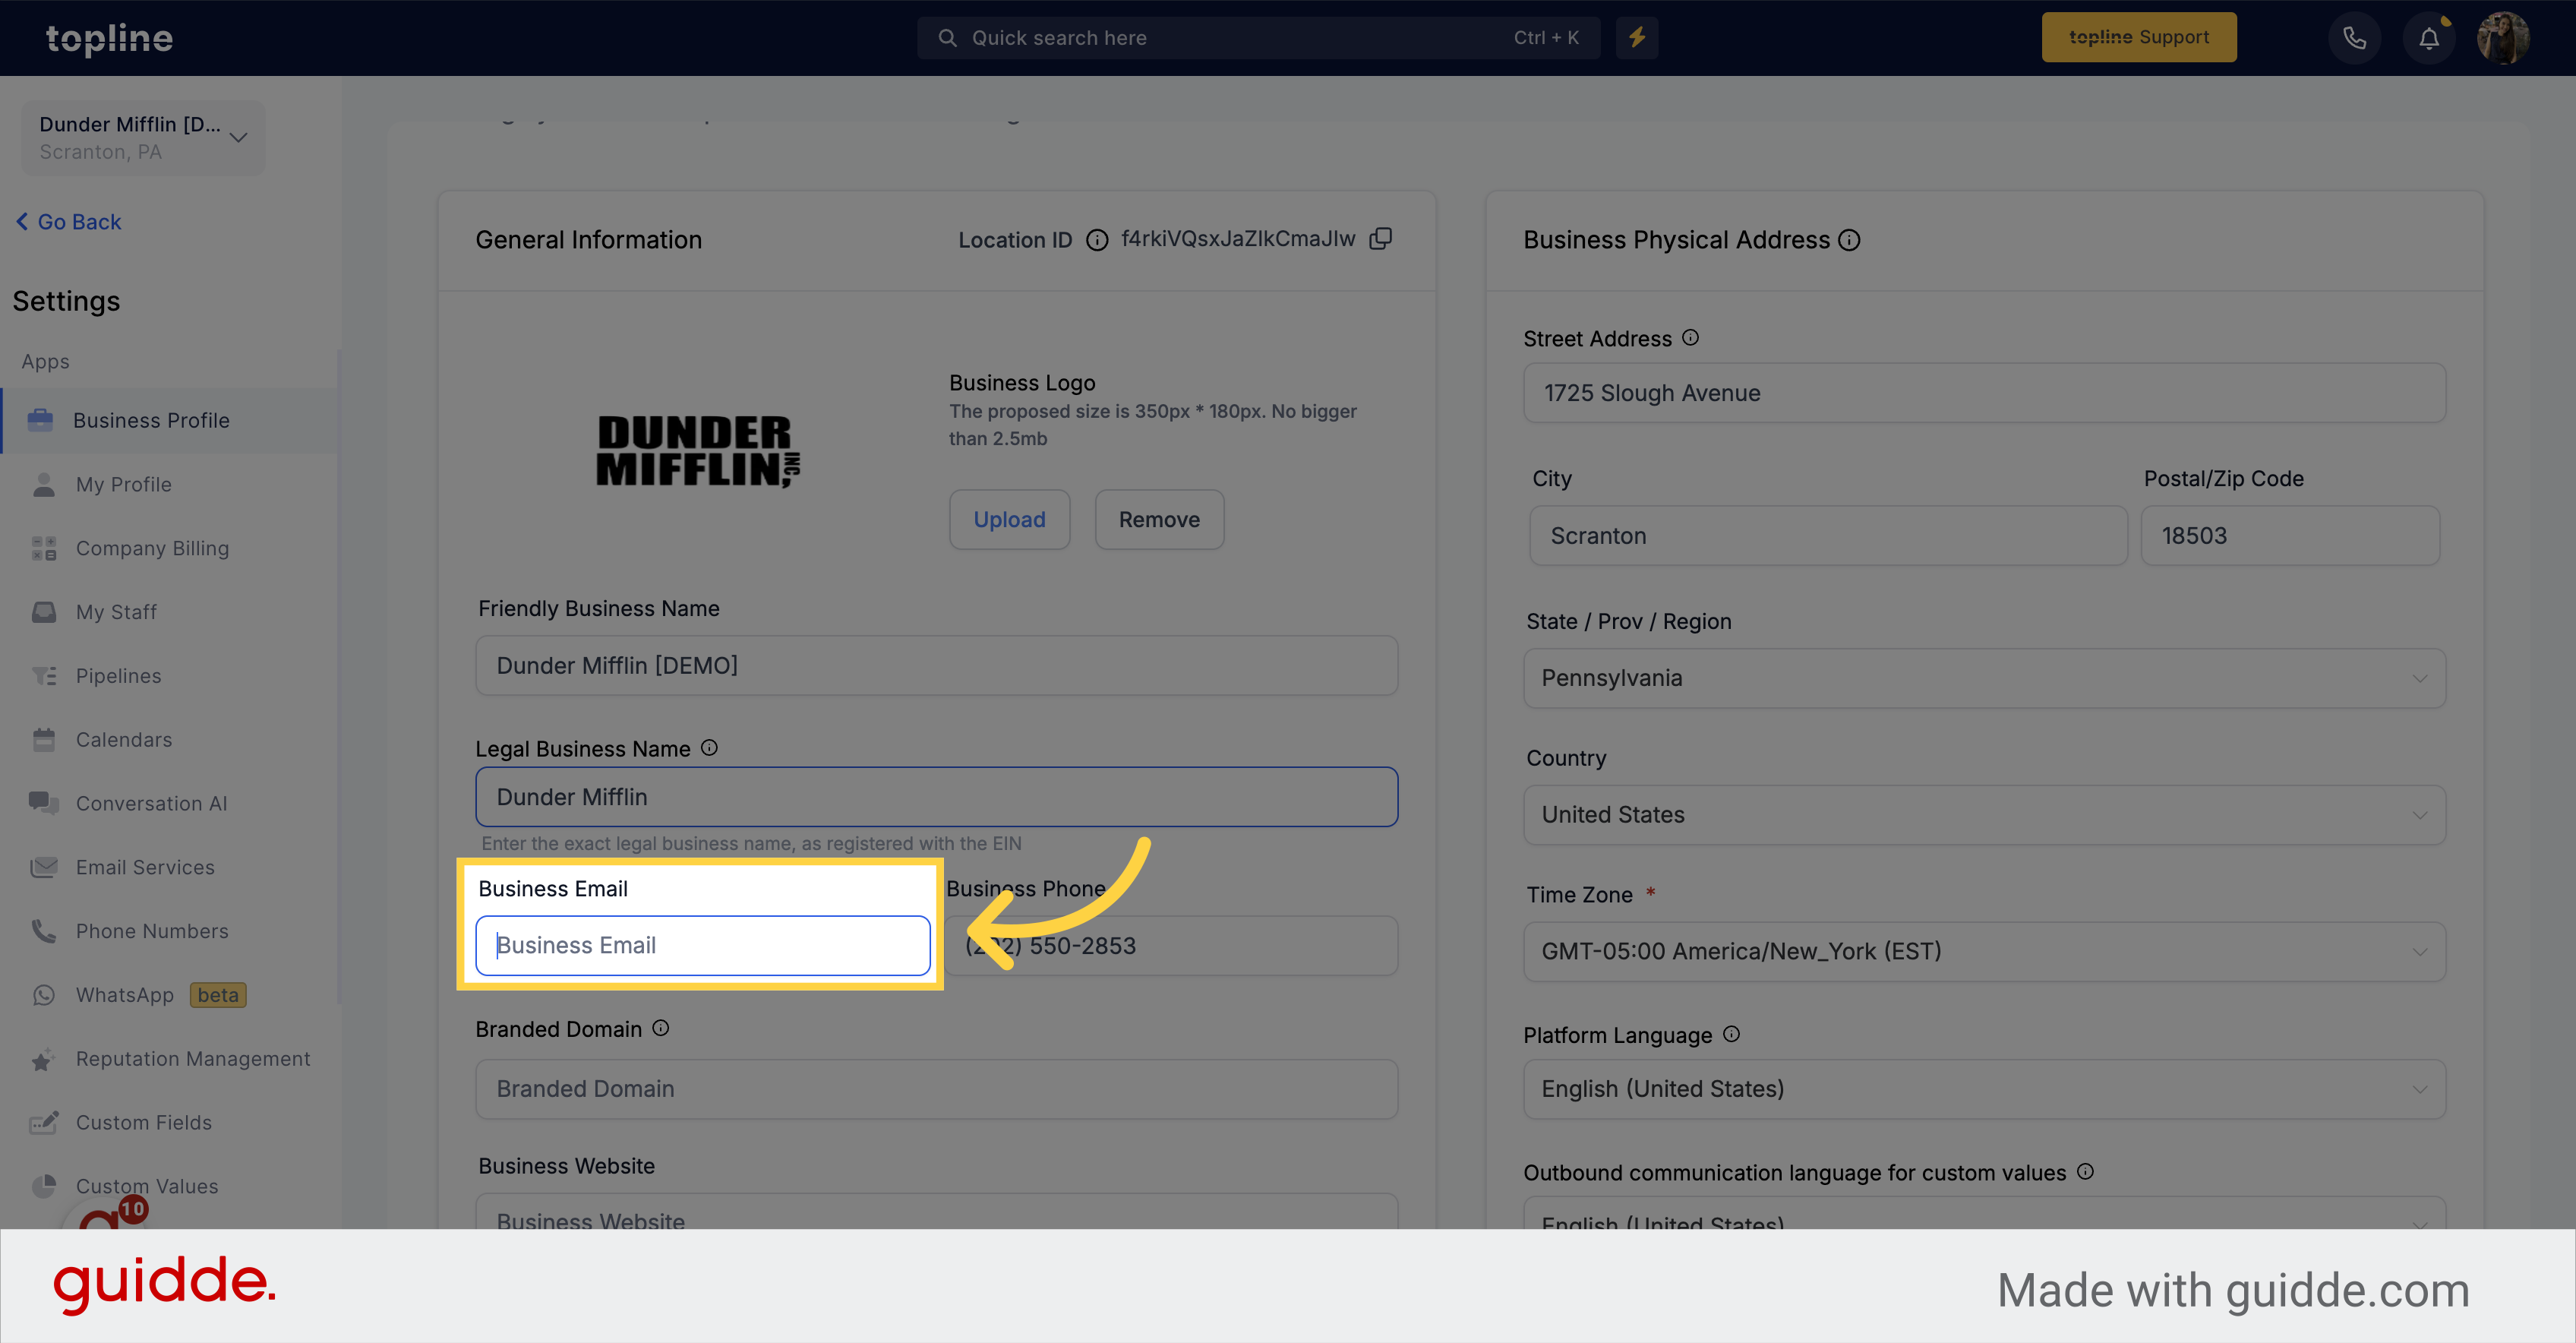Open My Staff settings panel
Viewport: 2576px width, 1343px height.
pos(114,611)
